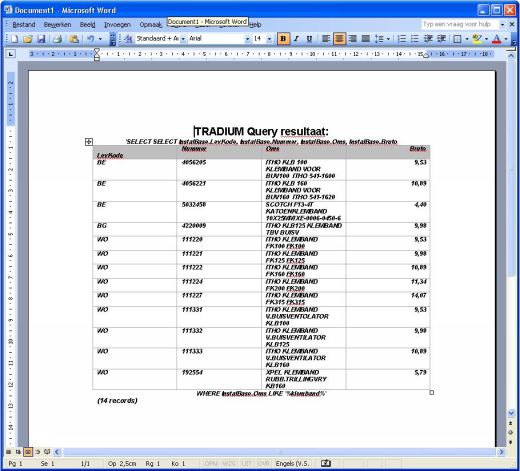520x471 pixels.
Task: Click the 'LevKode' column header
Action: pyautogui.click(x=110, y=155)
